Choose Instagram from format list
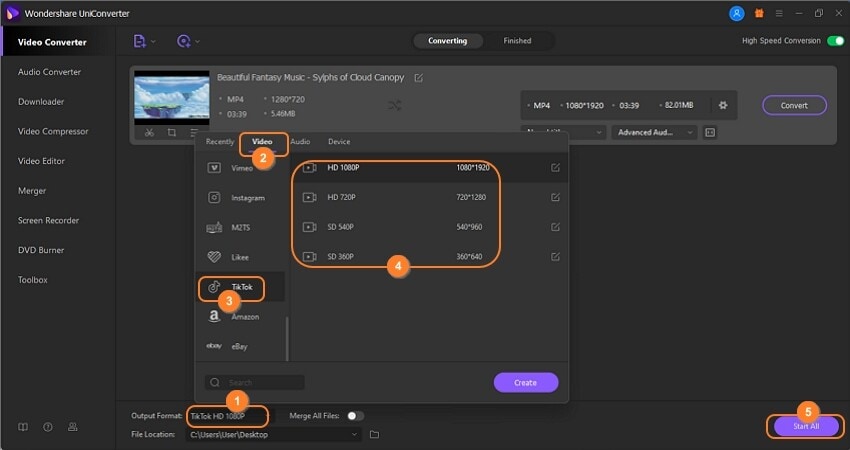Image resolution: width=850 pixels, height=450 pixels. click(x=240, y=198)
